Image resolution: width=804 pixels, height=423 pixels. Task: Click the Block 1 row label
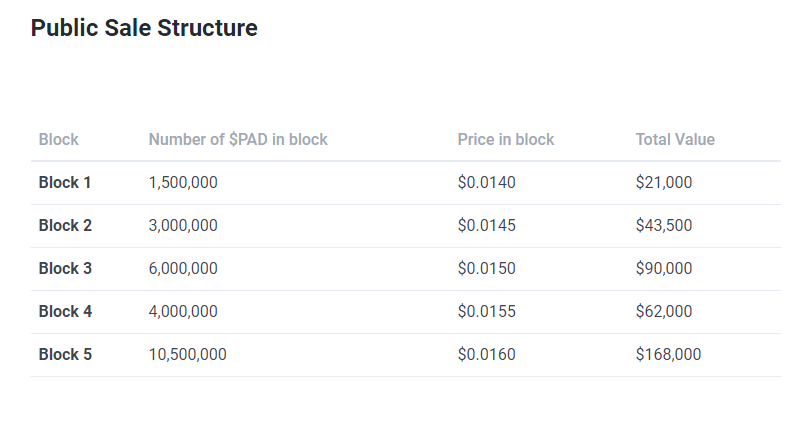(x=65, y=183)
